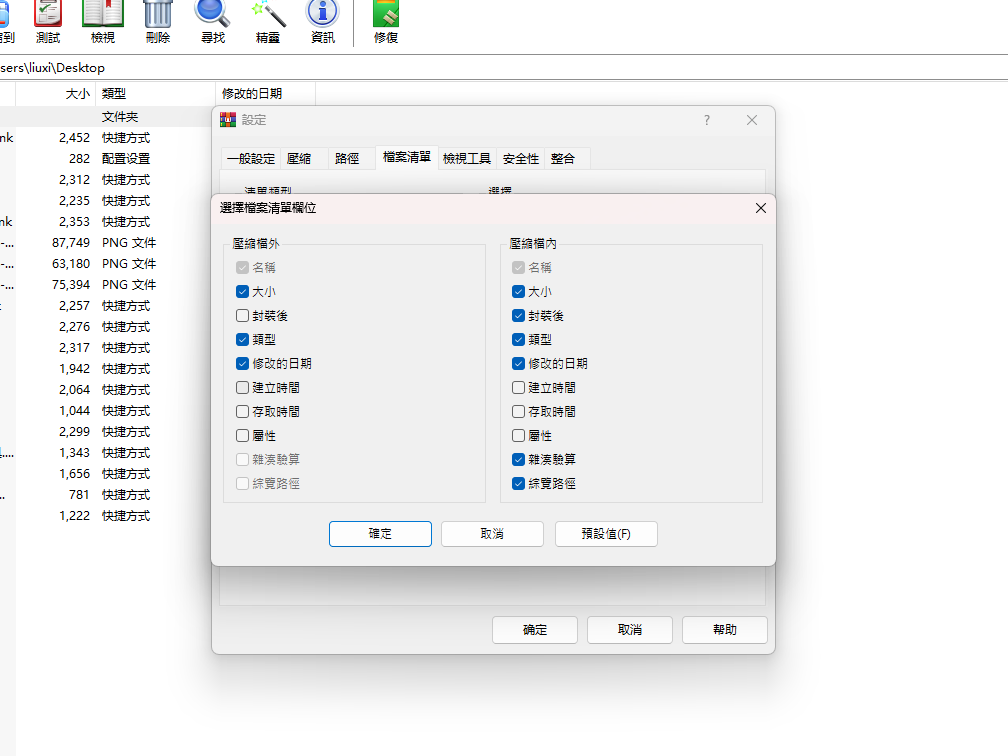The width and height of the screenshot is (1008, 756).
Task: Confirm with 確定 in the column selection dialog
Action: pyautogui.click(x=380, y=534)
